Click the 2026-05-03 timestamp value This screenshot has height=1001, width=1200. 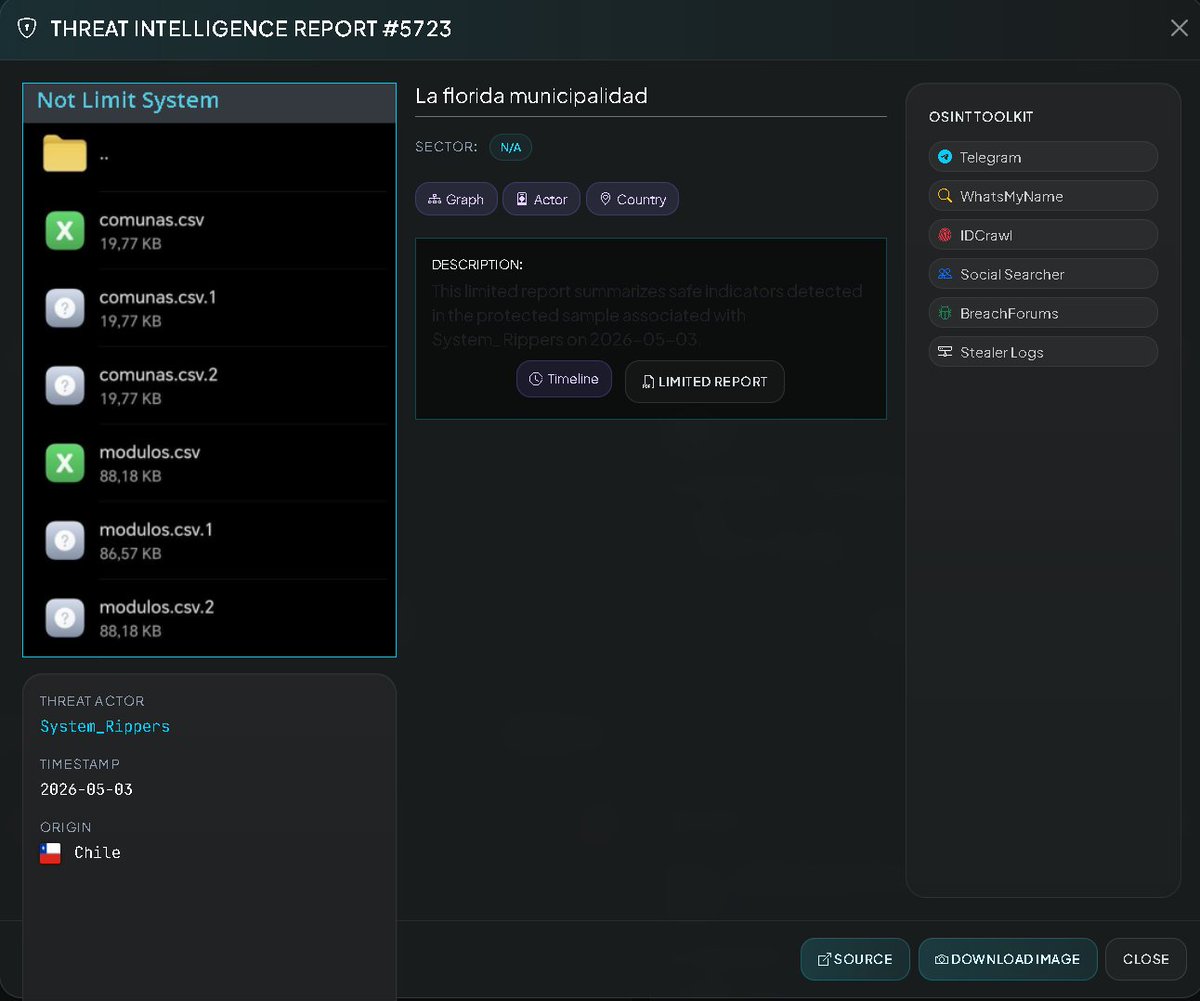coord(86,789)
